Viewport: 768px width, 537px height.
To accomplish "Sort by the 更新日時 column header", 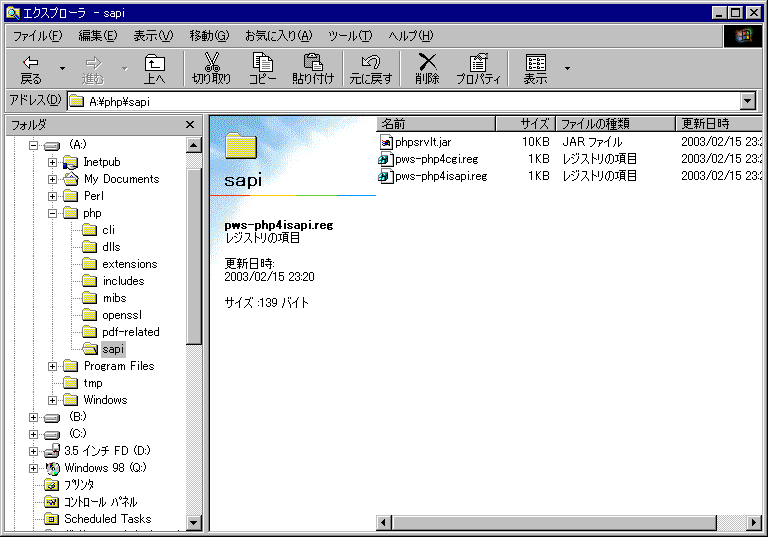I will 719,123.
